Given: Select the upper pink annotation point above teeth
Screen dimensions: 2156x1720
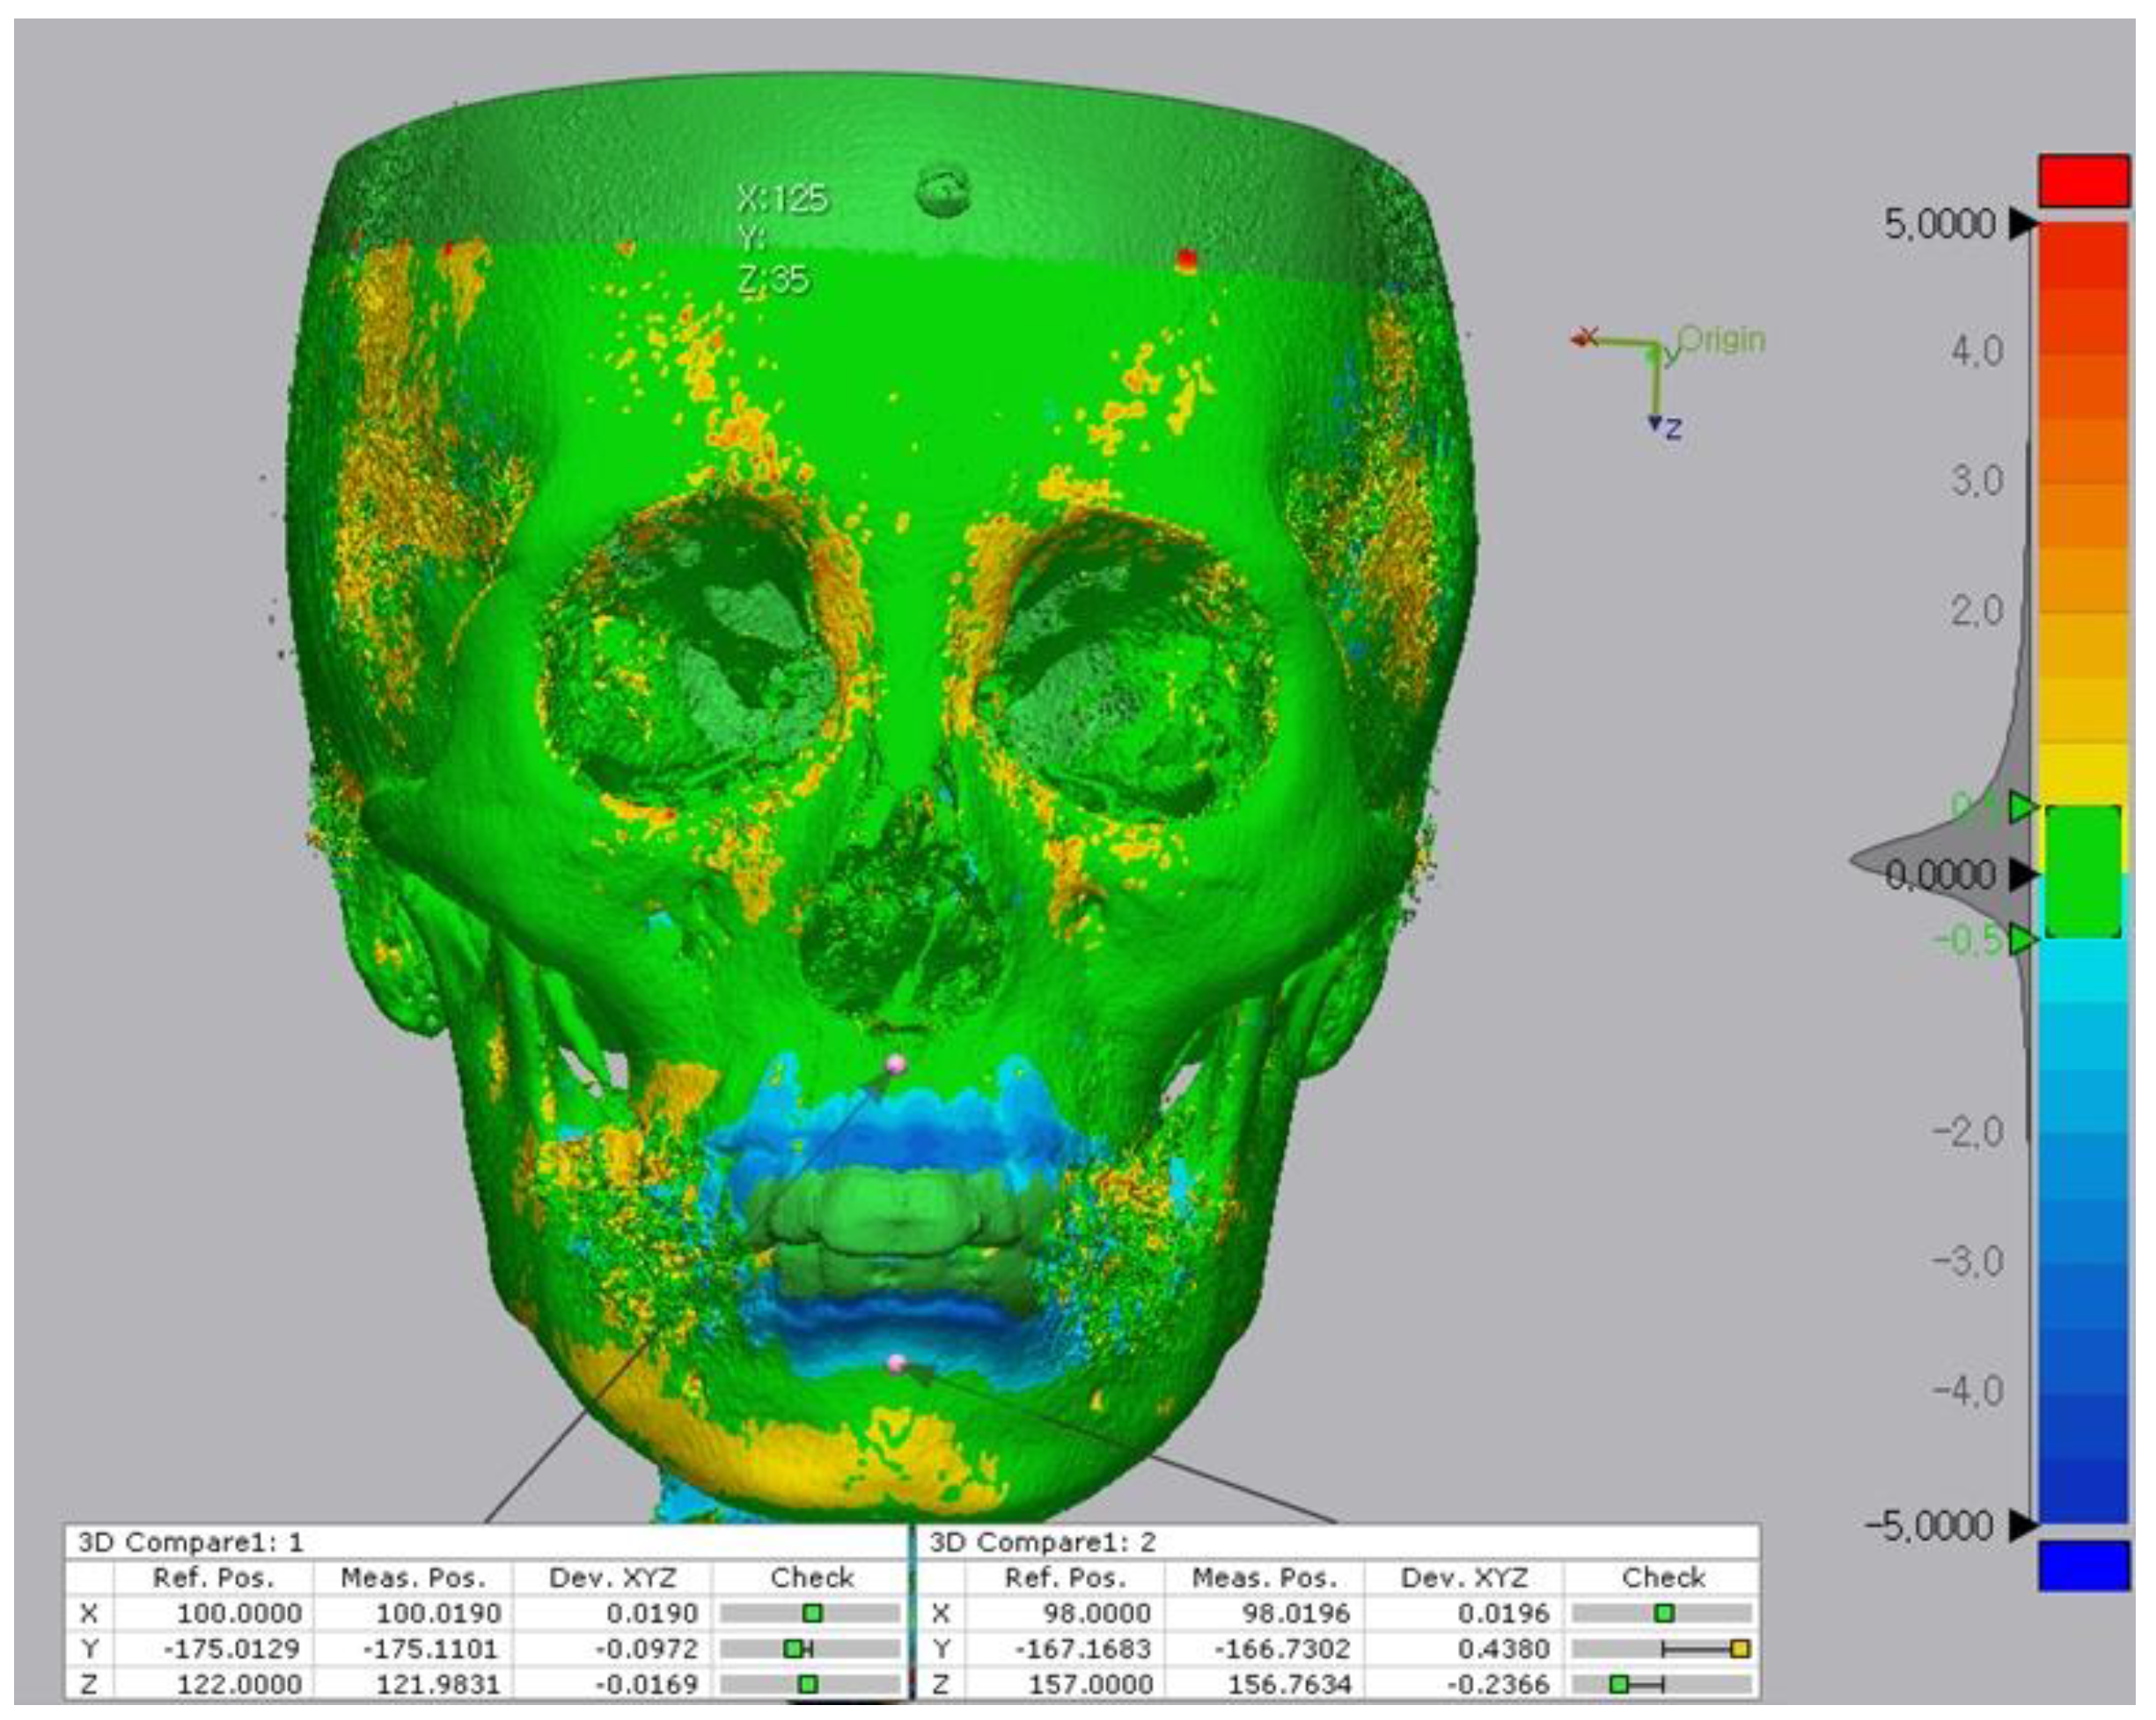Looking at the screenshot, I should (x=895, y=1065).
